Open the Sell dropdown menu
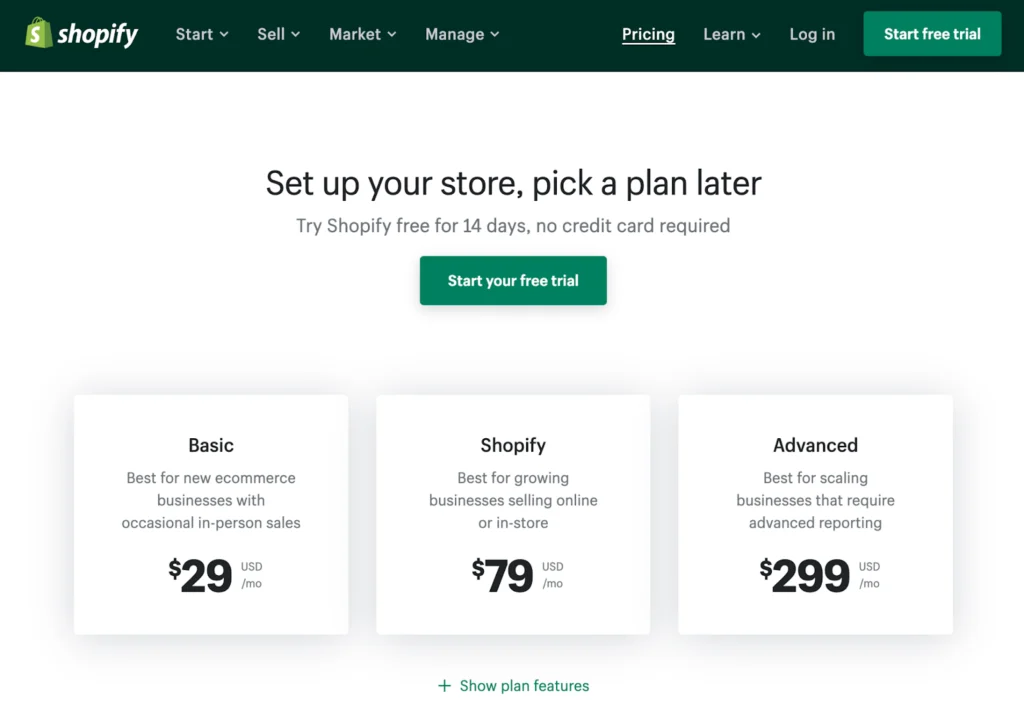1024x712 pixels. tap(278, 34)
